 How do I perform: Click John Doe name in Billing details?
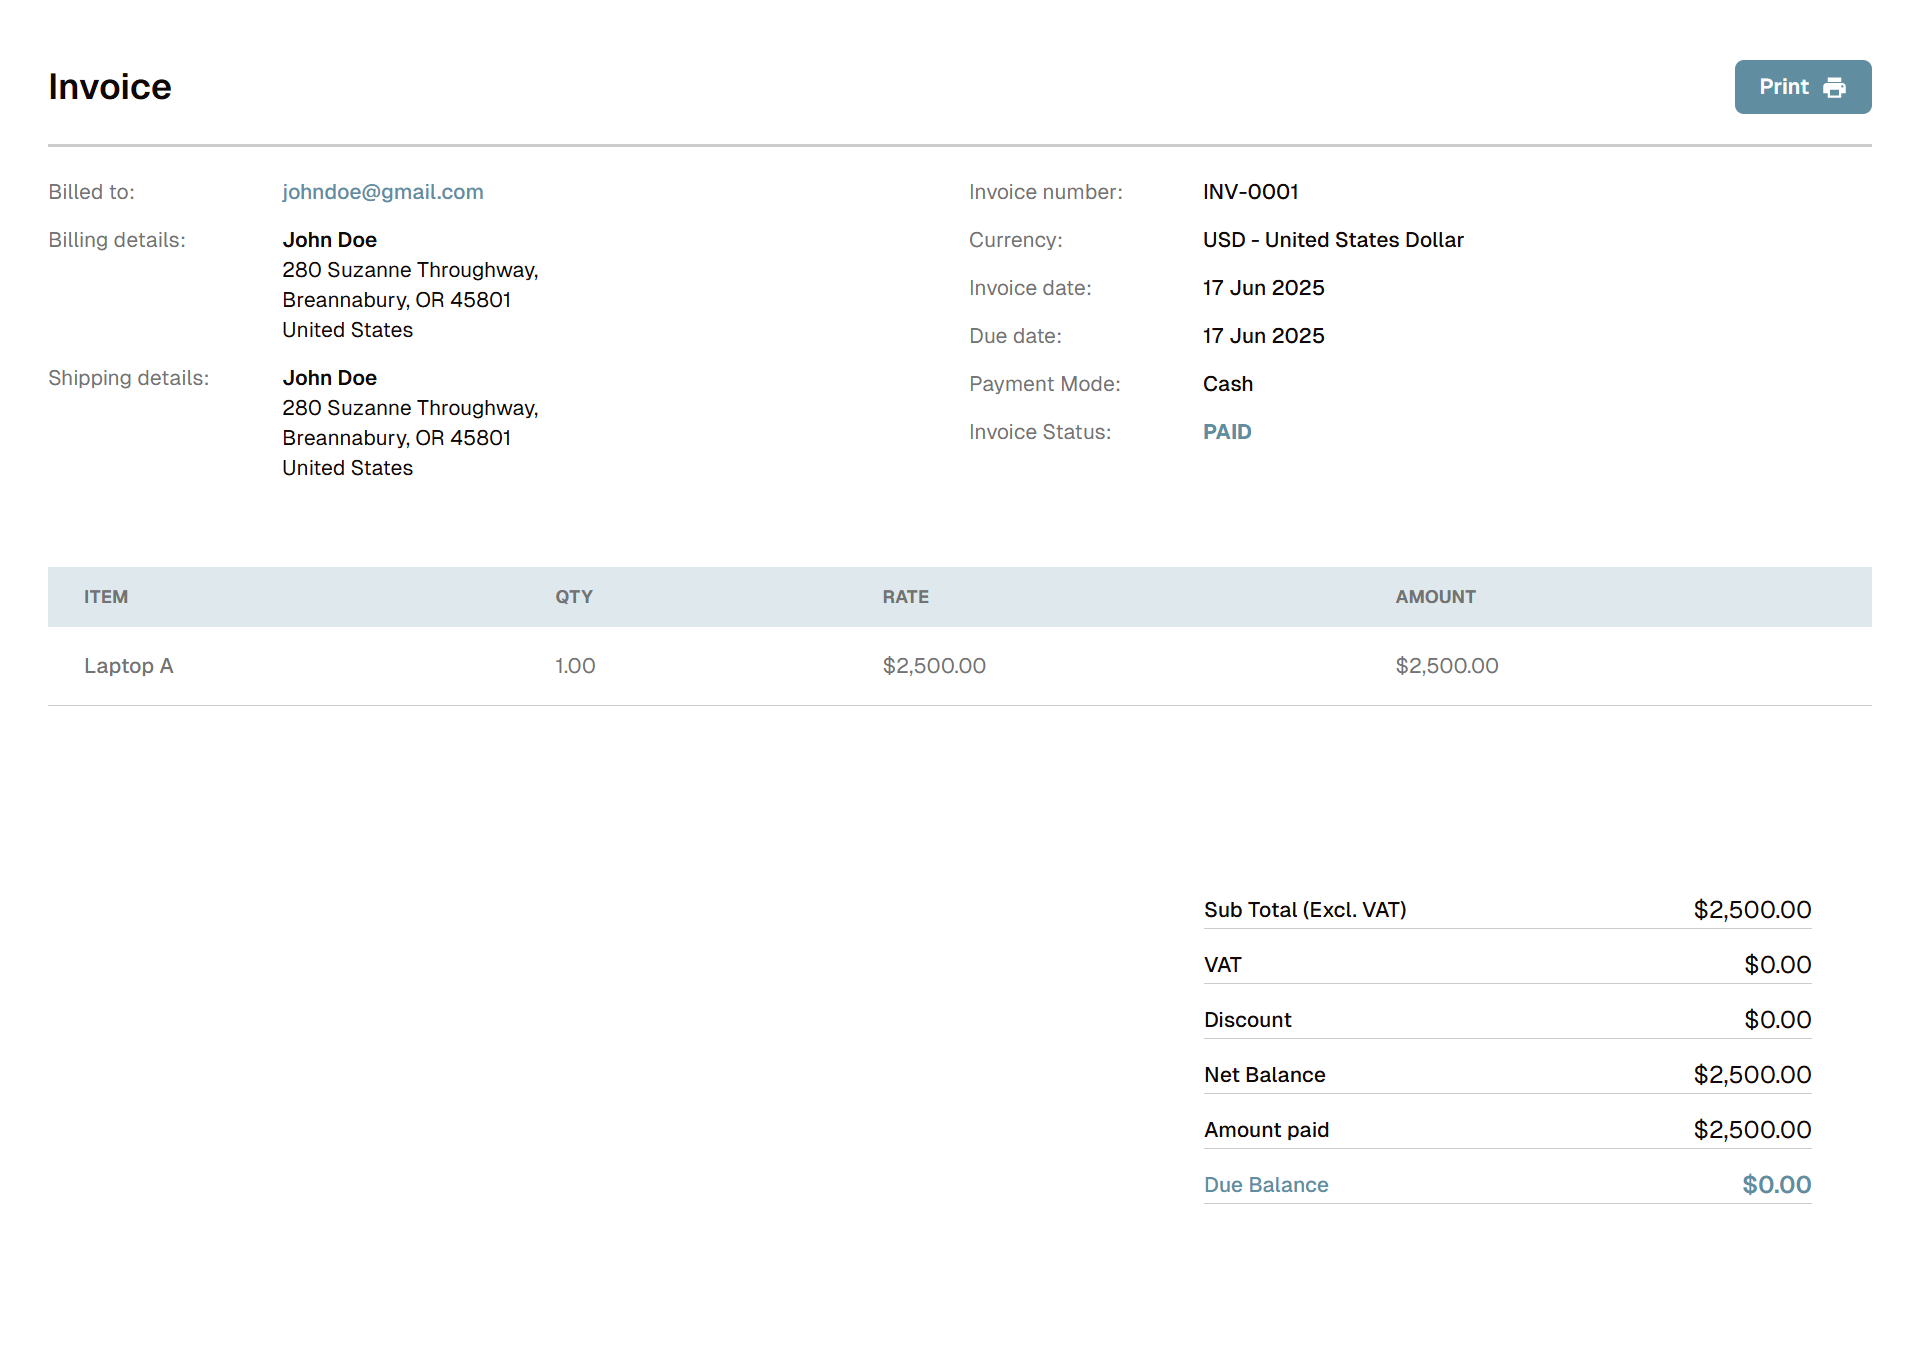tap(329, 240)
